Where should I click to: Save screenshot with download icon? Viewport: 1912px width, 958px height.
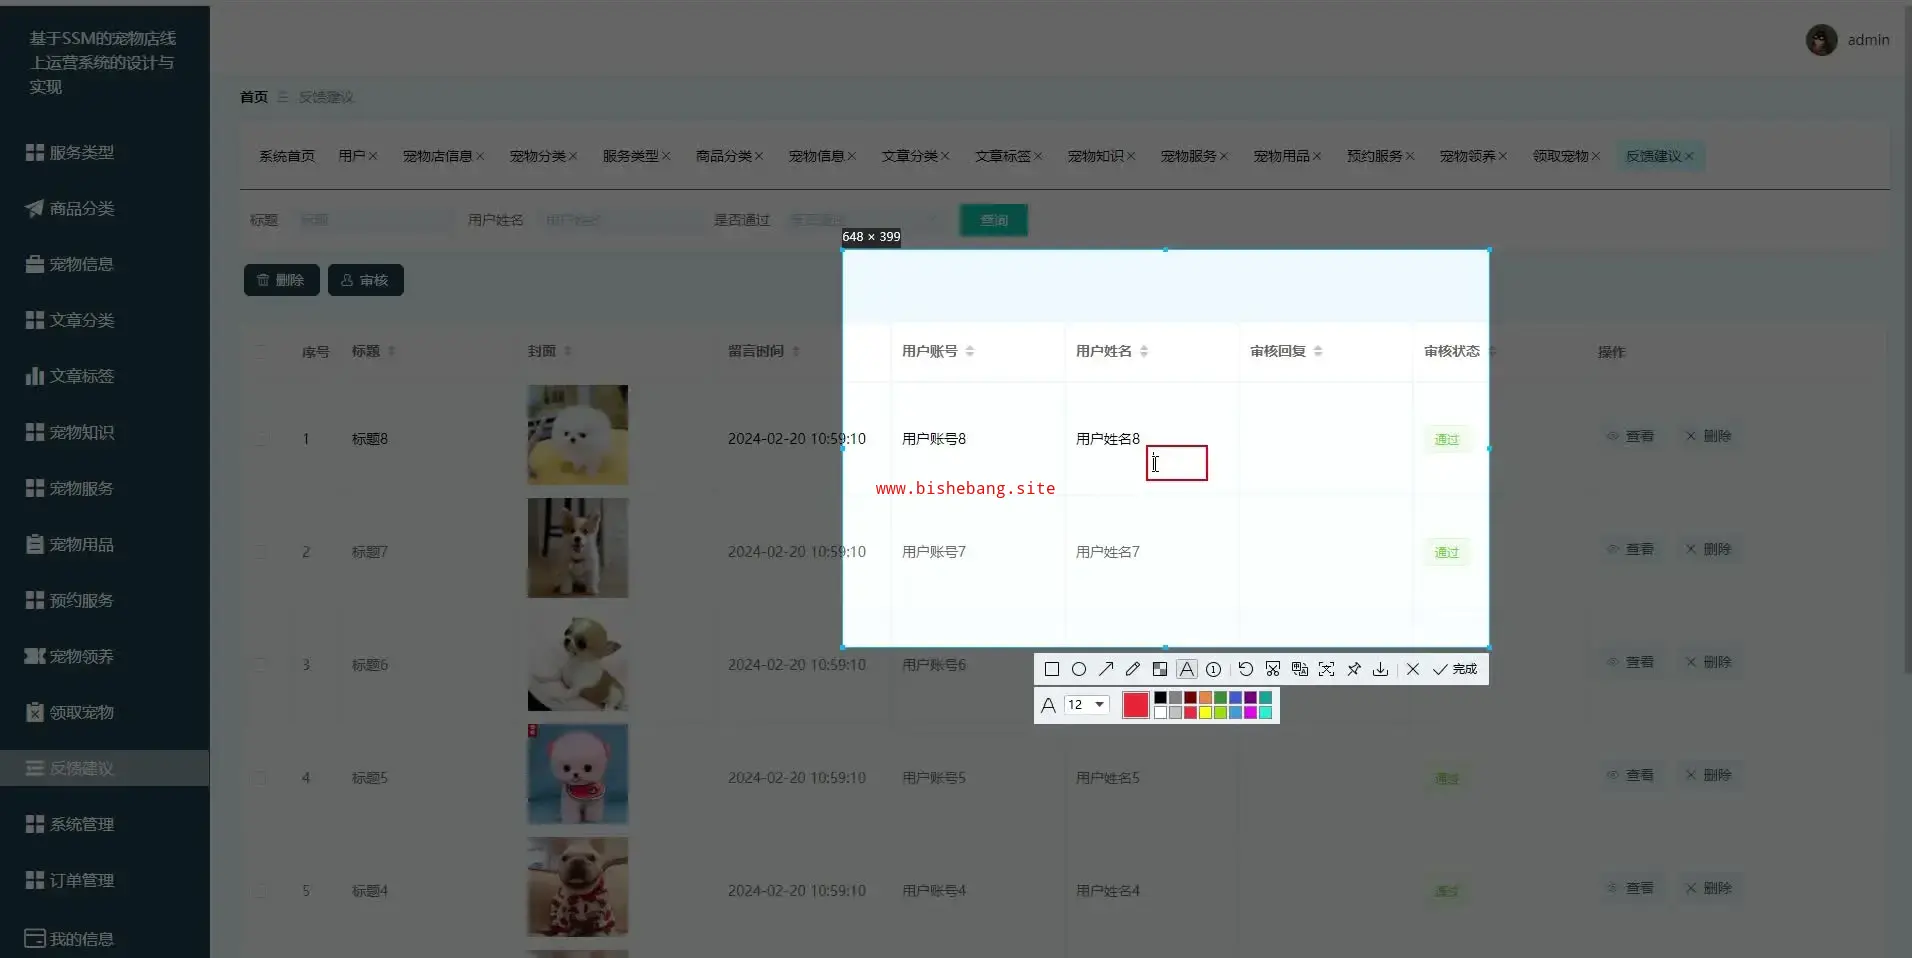click(1380, 669)
